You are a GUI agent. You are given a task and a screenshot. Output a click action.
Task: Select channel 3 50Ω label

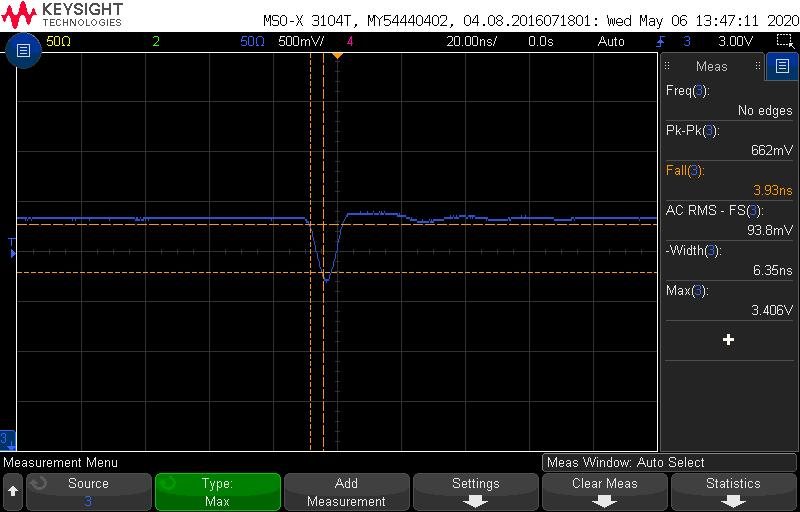tap(252, 41)
